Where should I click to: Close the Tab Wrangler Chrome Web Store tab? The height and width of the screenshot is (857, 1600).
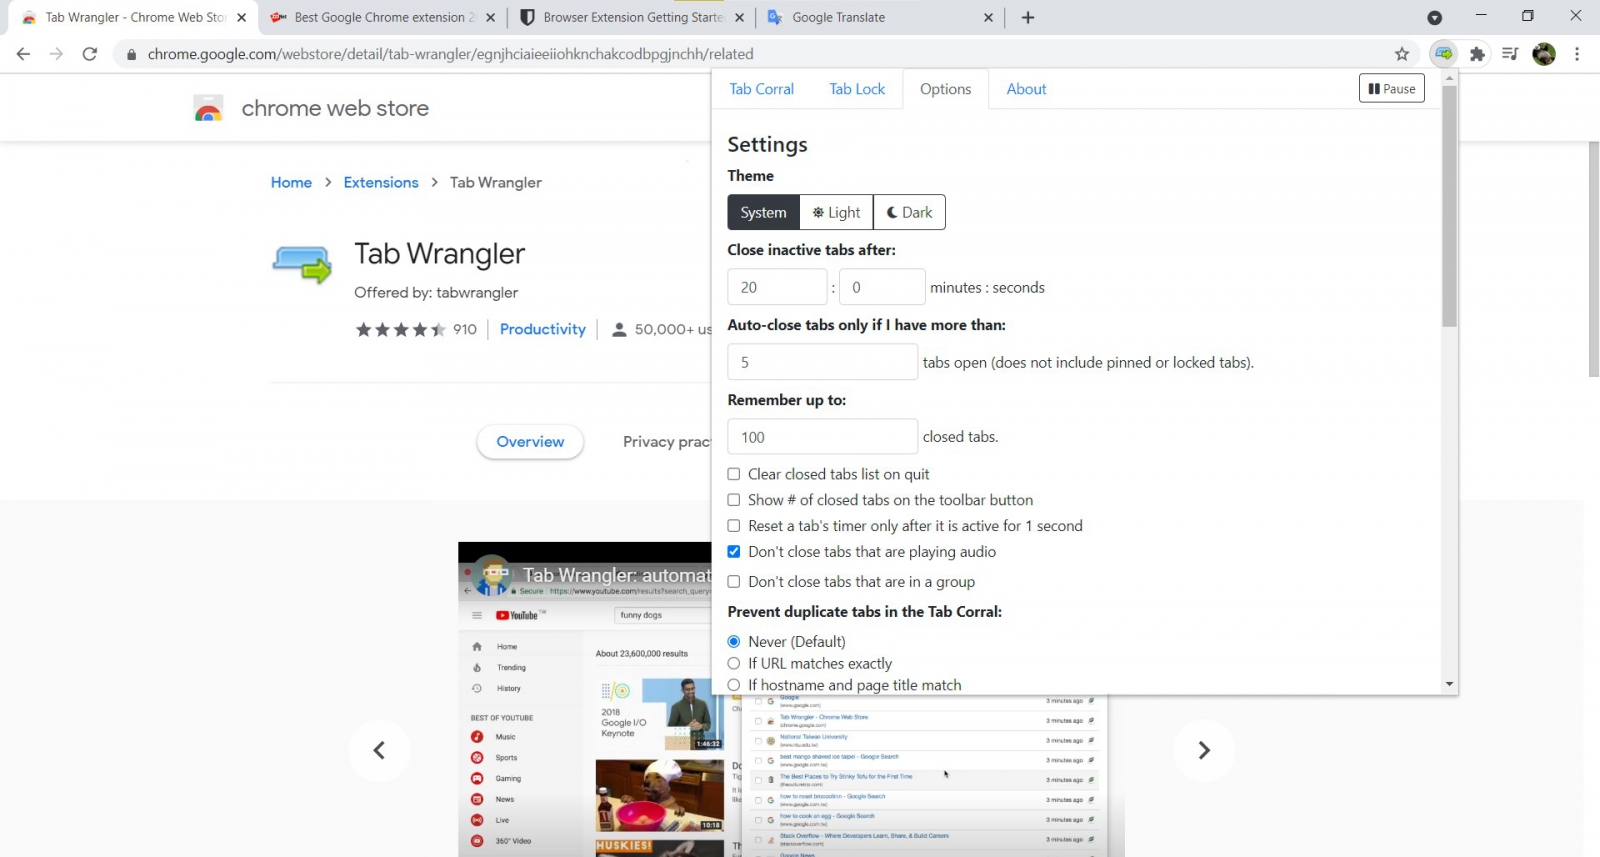tap(241, 17)
